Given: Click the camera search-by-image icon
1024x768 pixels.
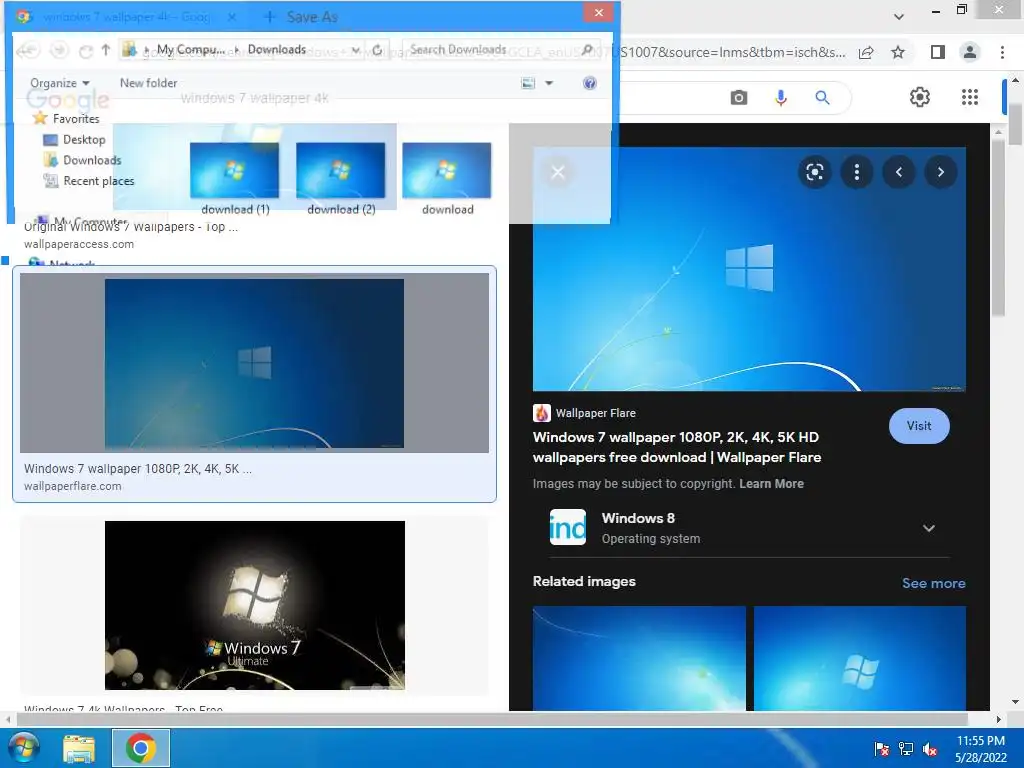Looking at the screenshot, I should coord(739,98).
